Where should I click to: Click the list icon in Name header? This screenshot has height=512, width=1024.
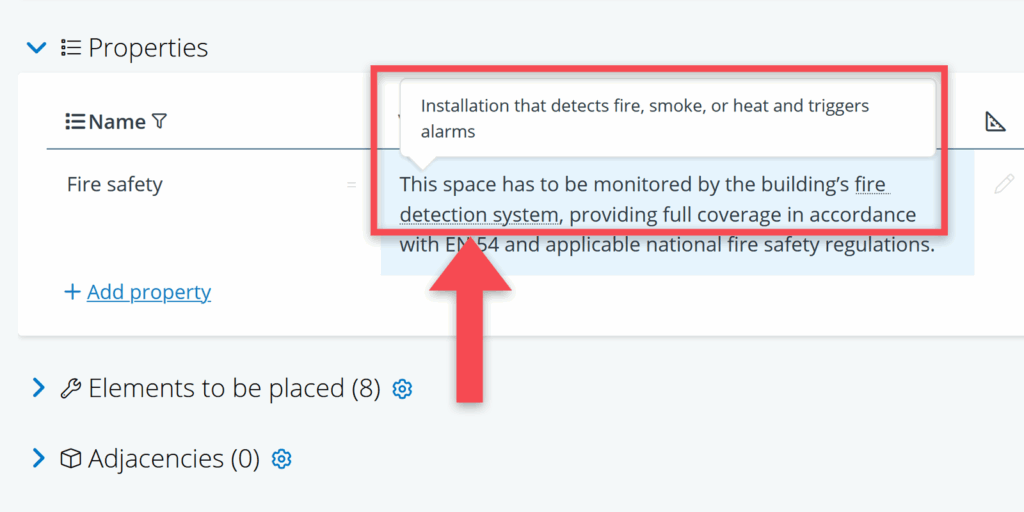pyautogui.click(x=75, y=122)
